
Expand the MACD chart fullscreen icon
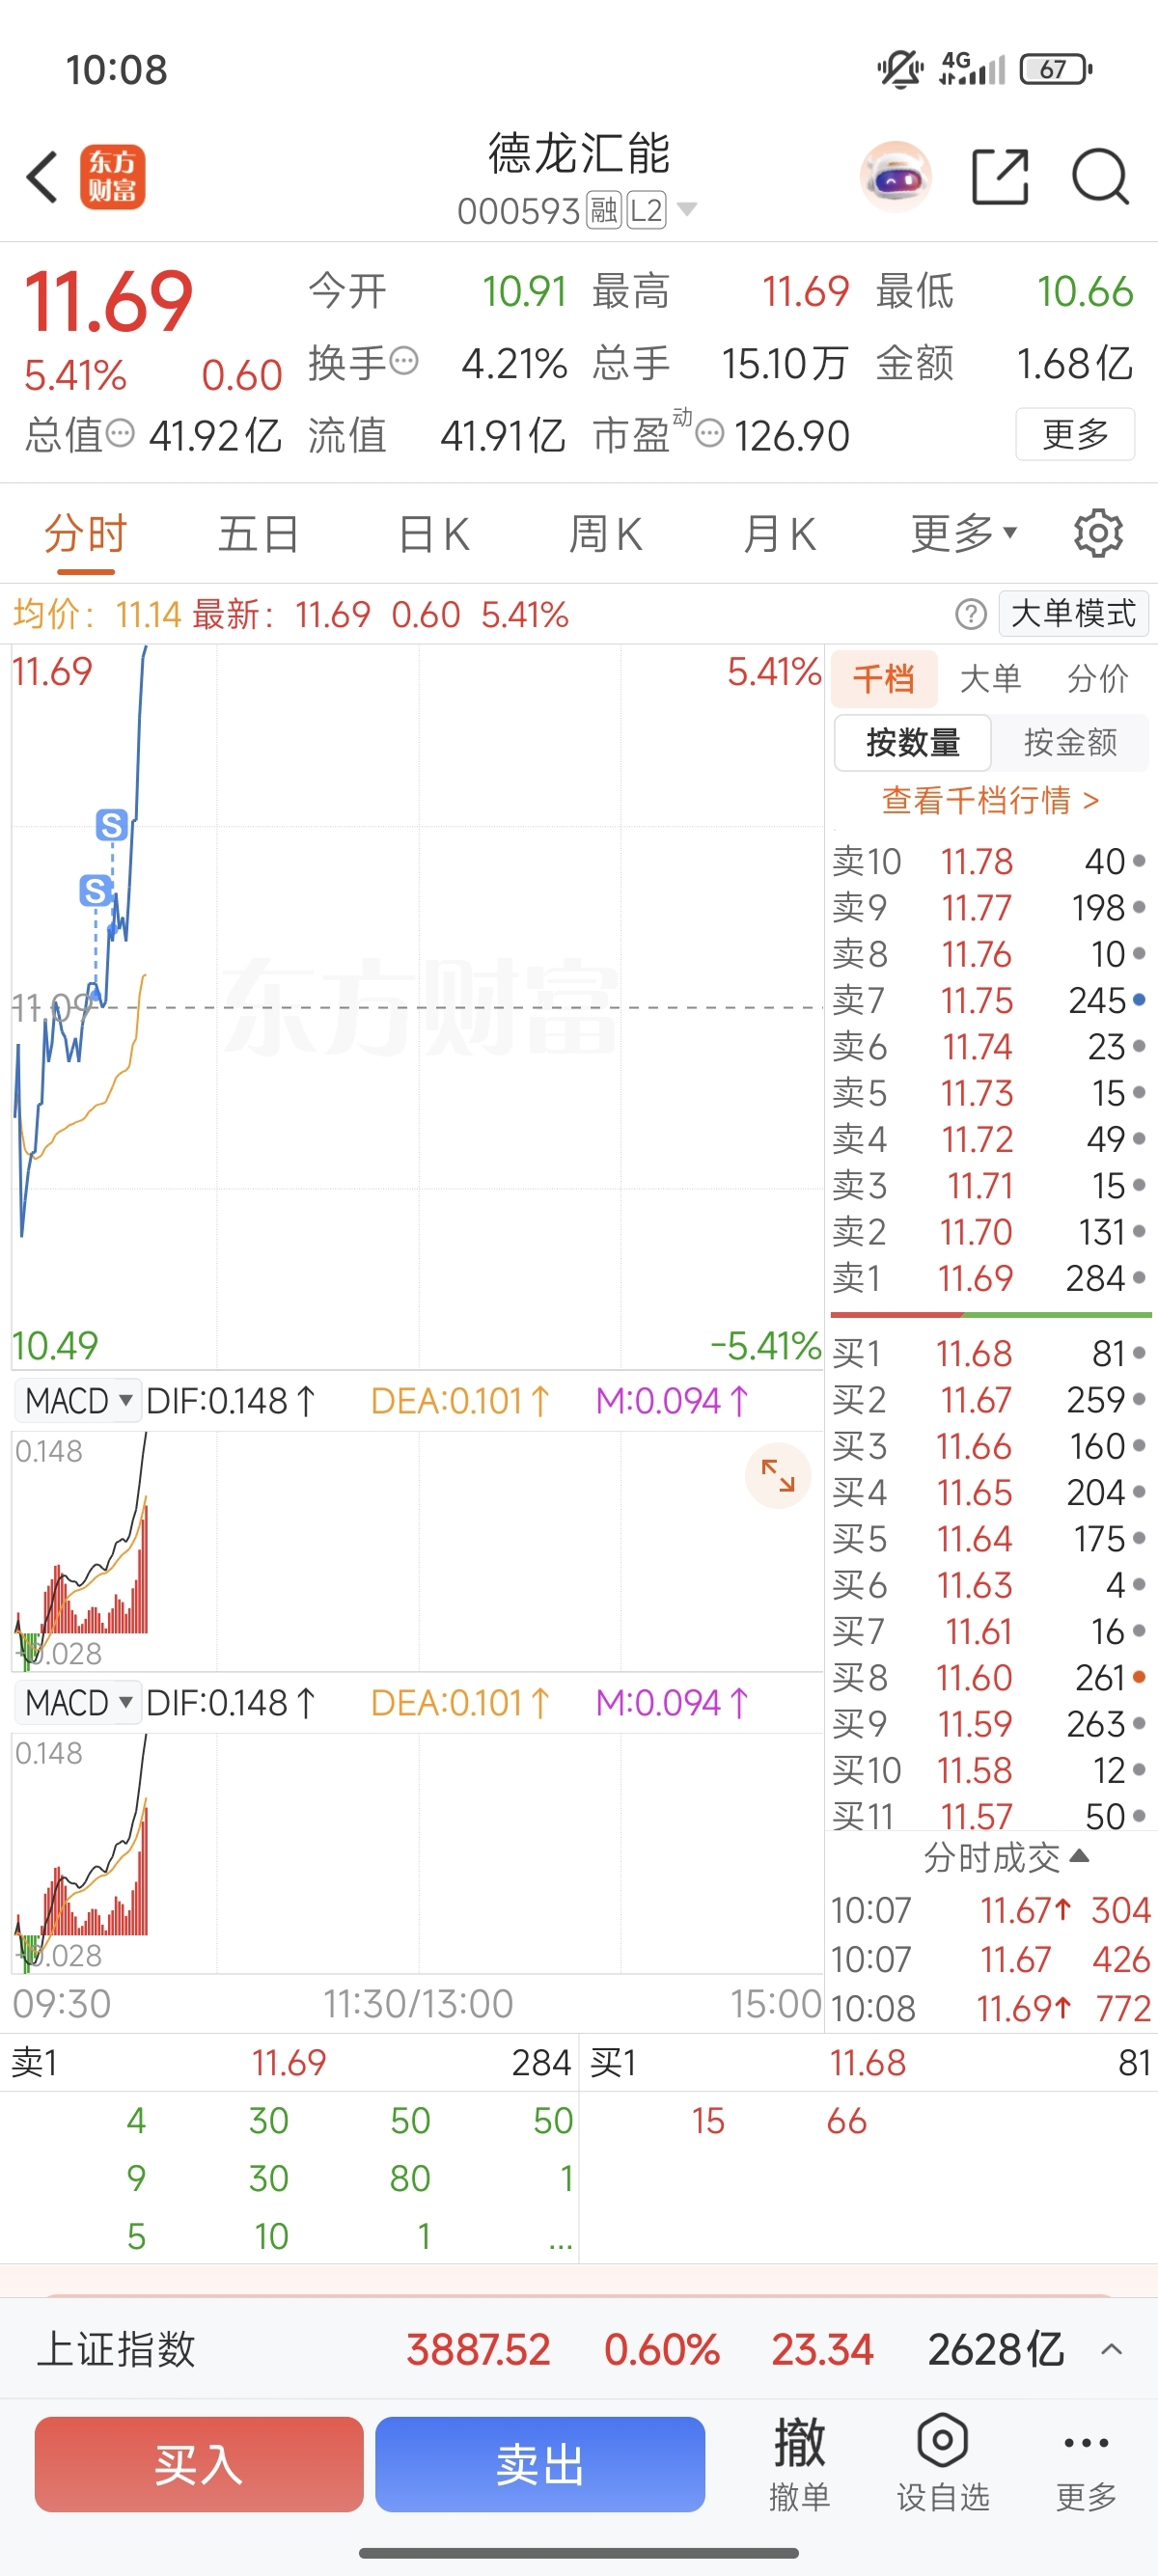(x=778, y=1476)
